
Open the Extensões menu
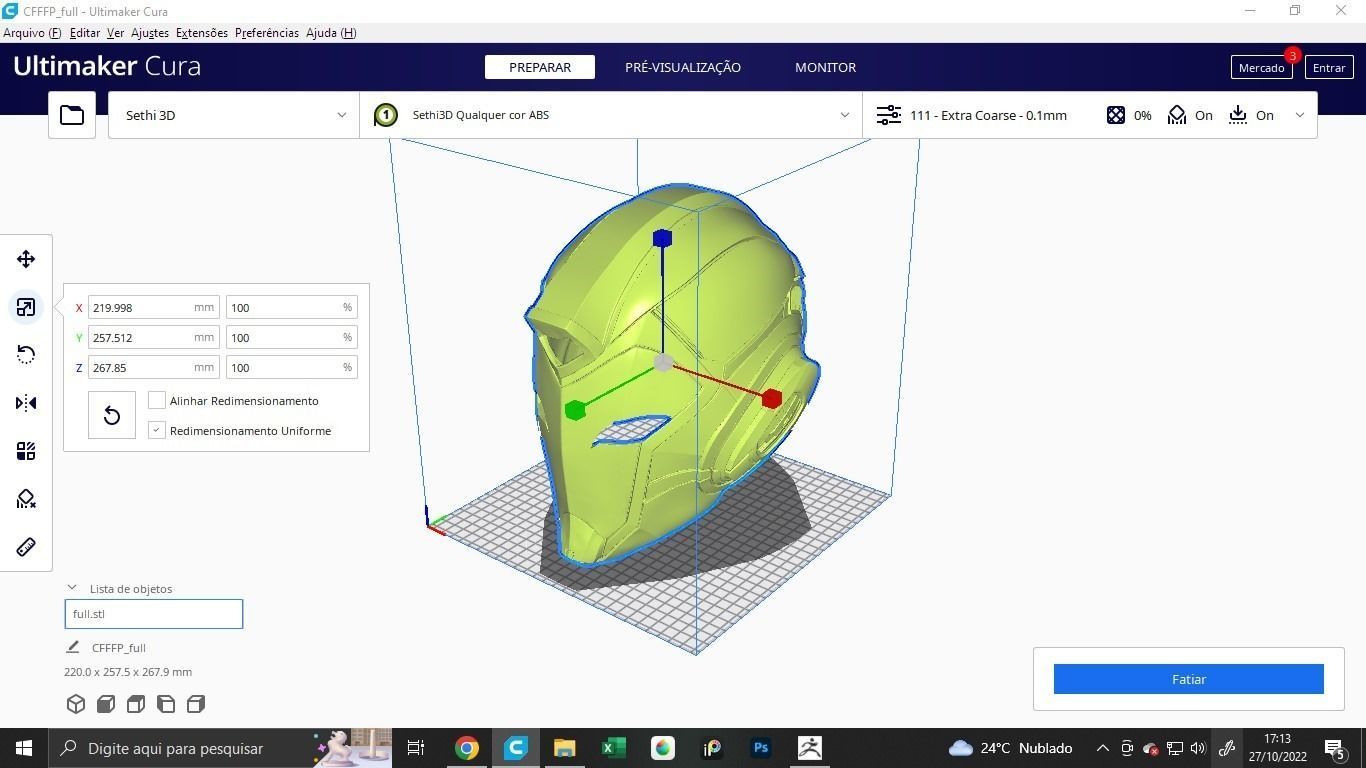tap(202, 33)
